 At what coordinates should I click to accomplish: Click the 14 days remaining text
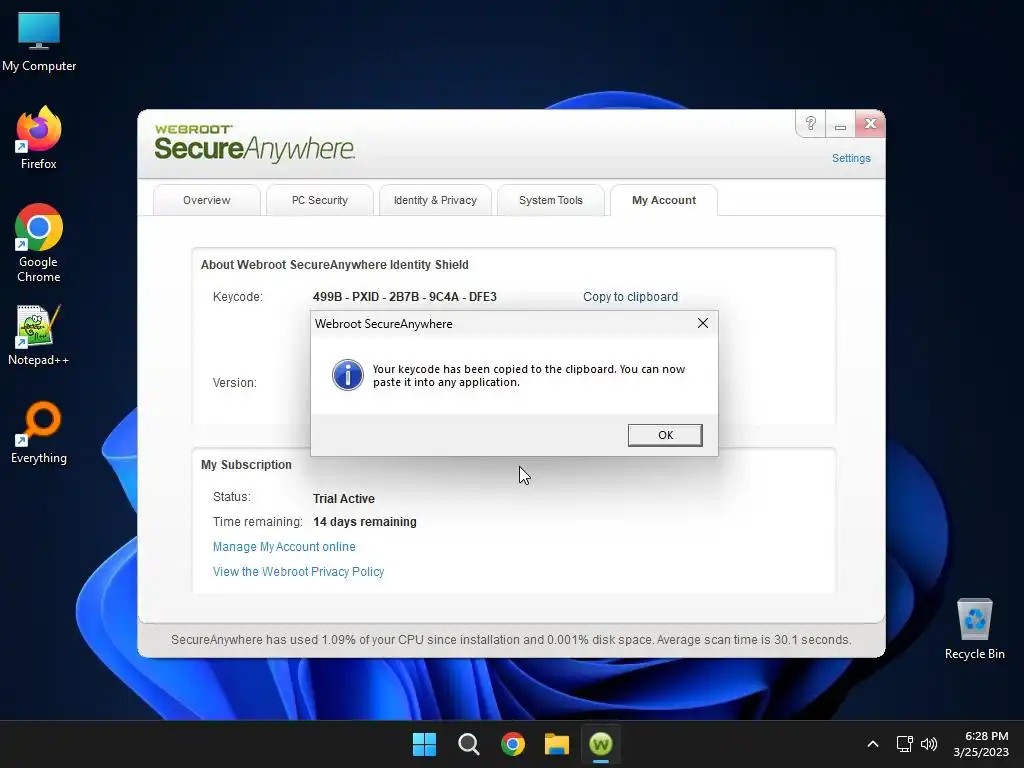tap(364, 522)
